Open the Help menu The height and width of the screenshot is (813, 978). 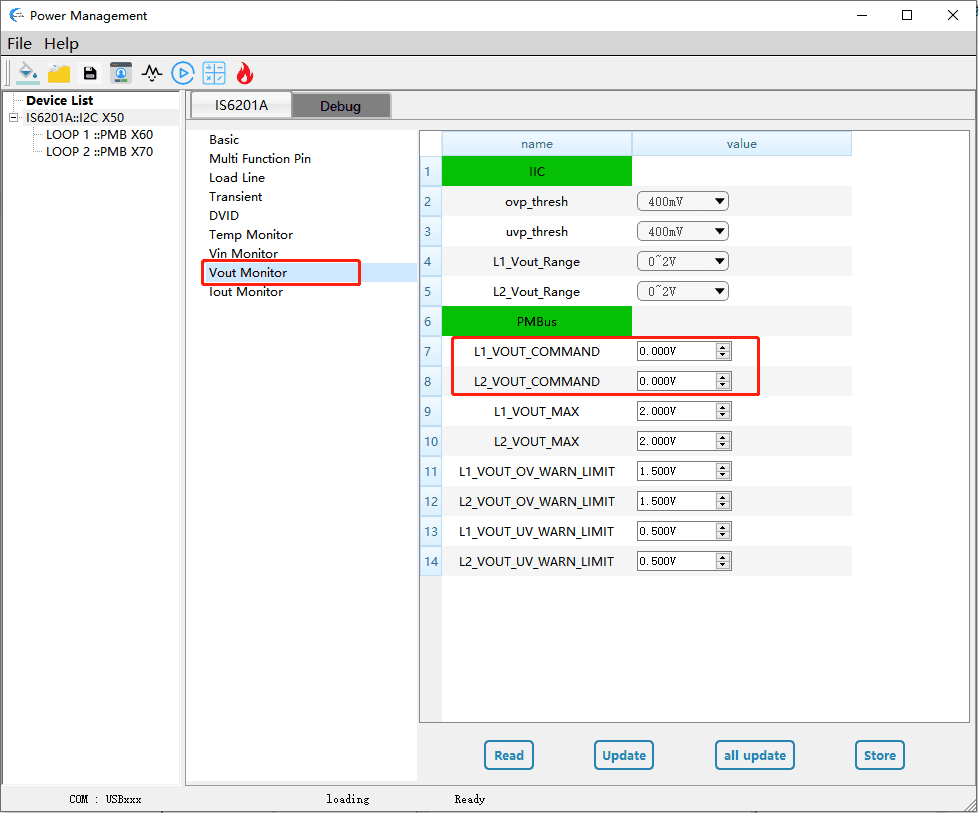pos(61,43)
